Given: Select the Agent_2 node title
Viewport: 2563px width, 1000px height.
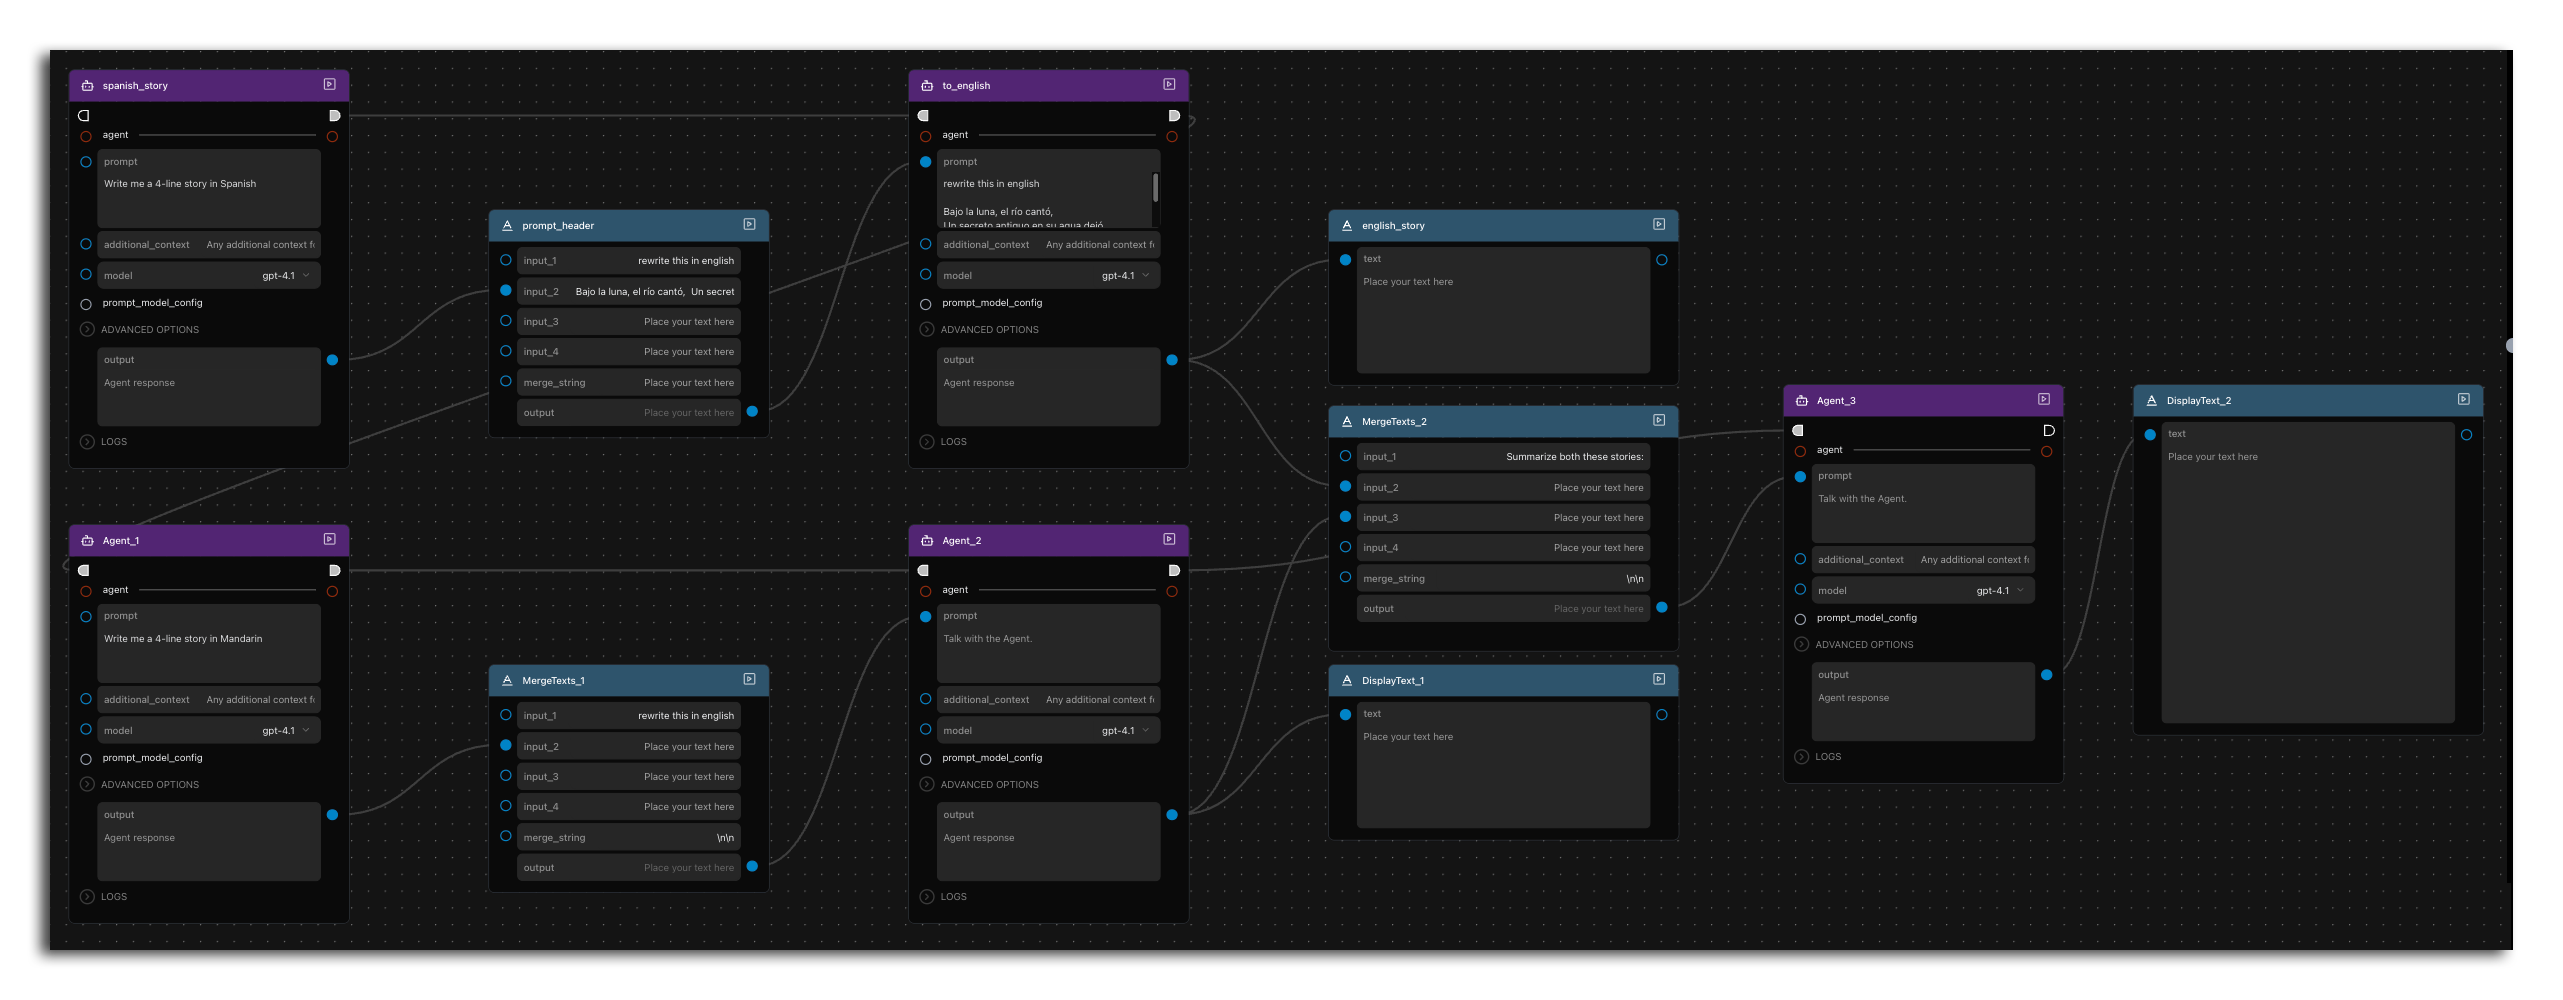Looking at the screenshot, I should pos(961,541).
